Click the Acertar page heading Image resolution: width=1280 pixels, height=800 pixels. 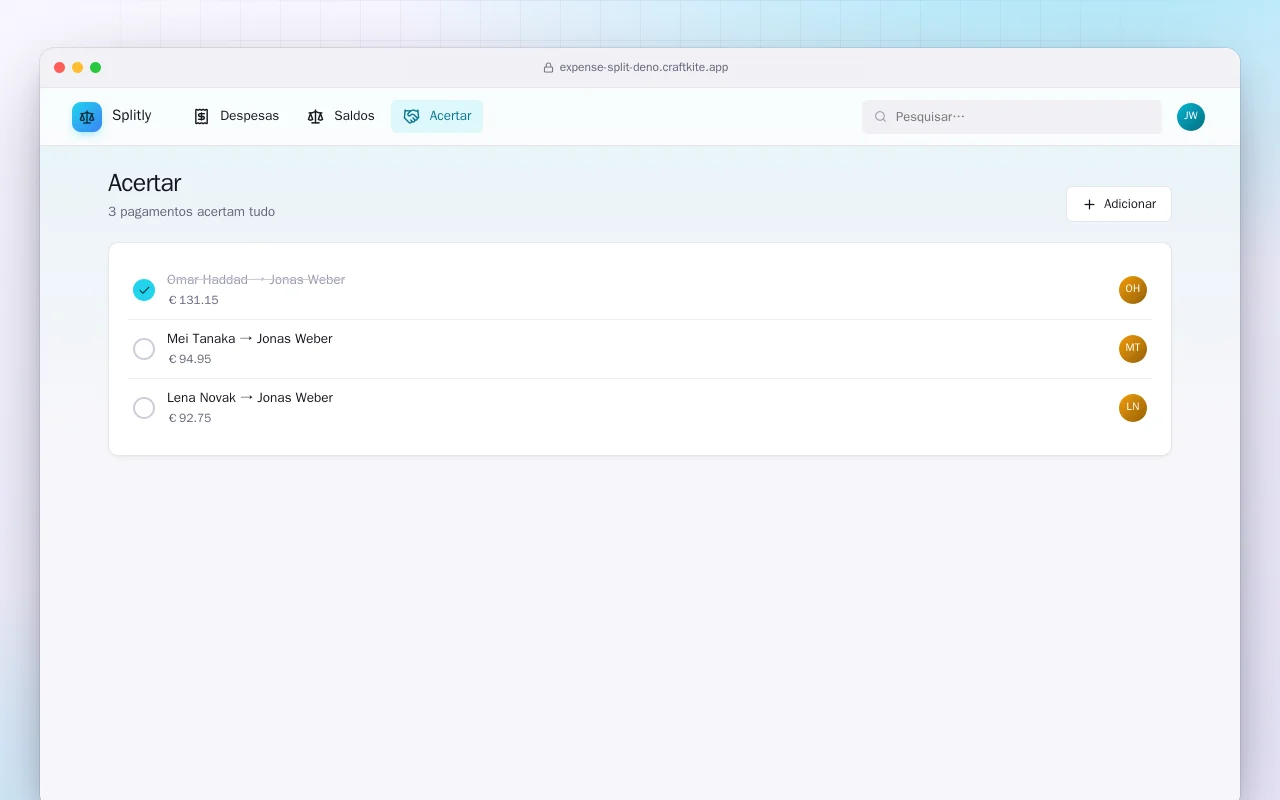pos(145,183)
